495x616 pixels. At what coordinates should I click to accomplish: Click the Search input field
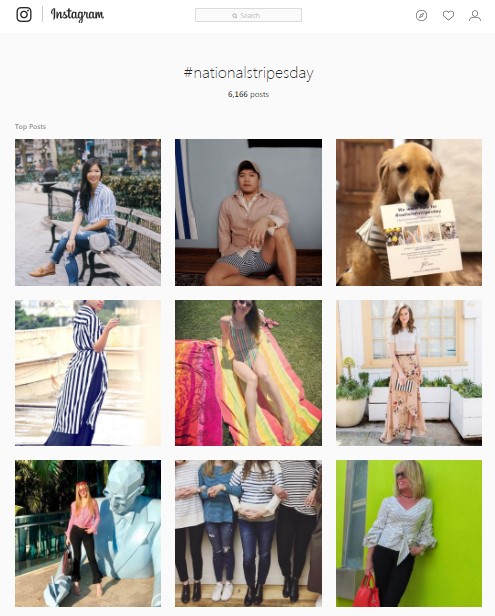click(248, 15)
